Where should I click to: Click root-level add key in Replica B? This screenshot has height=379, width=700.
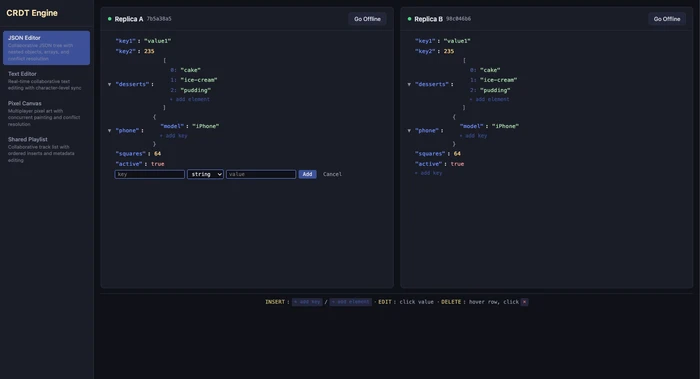(429, 173)
